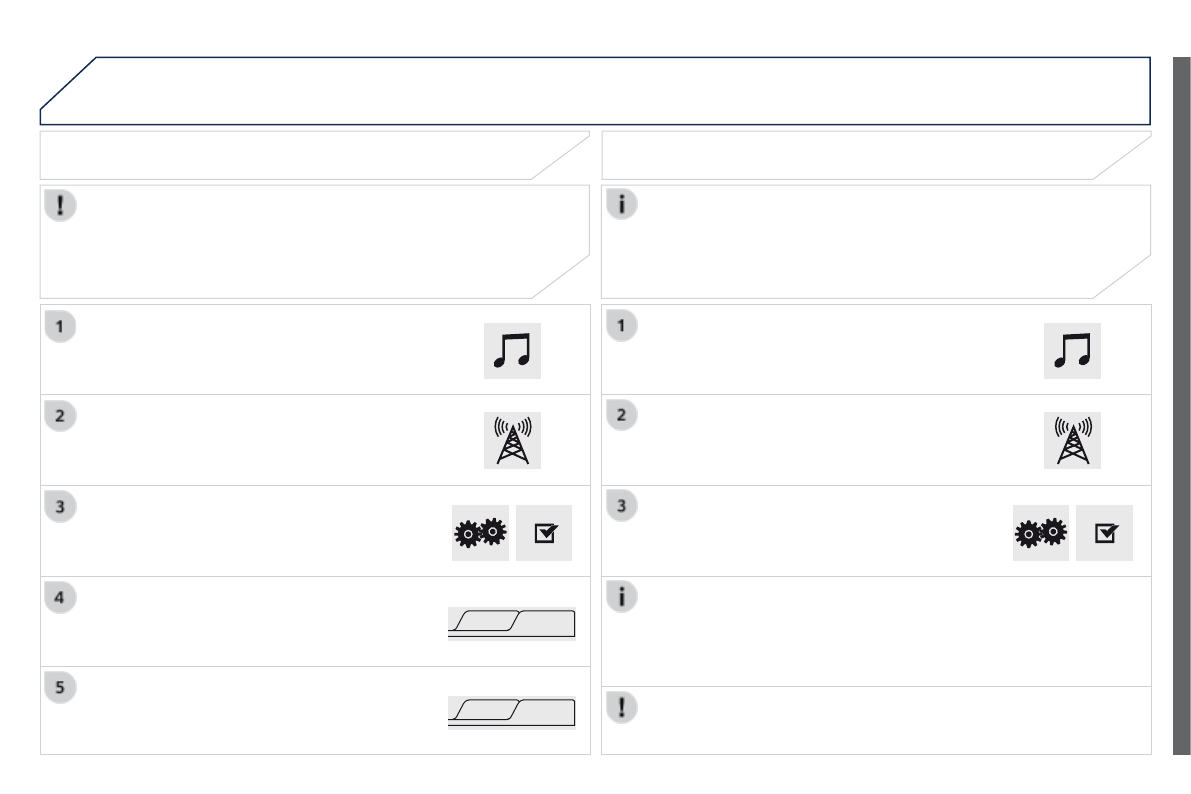Click the warning exclamation icon in top-left box
This screenshot has height=794, width=1191.
[x=62, y=207]
